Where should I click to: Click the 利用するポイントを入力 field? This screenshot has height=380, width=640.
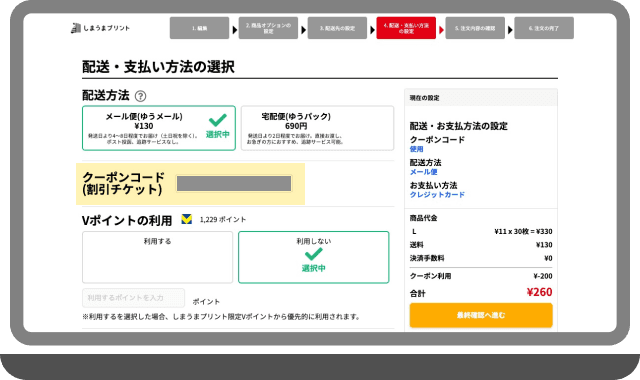(x=133, y=298)
